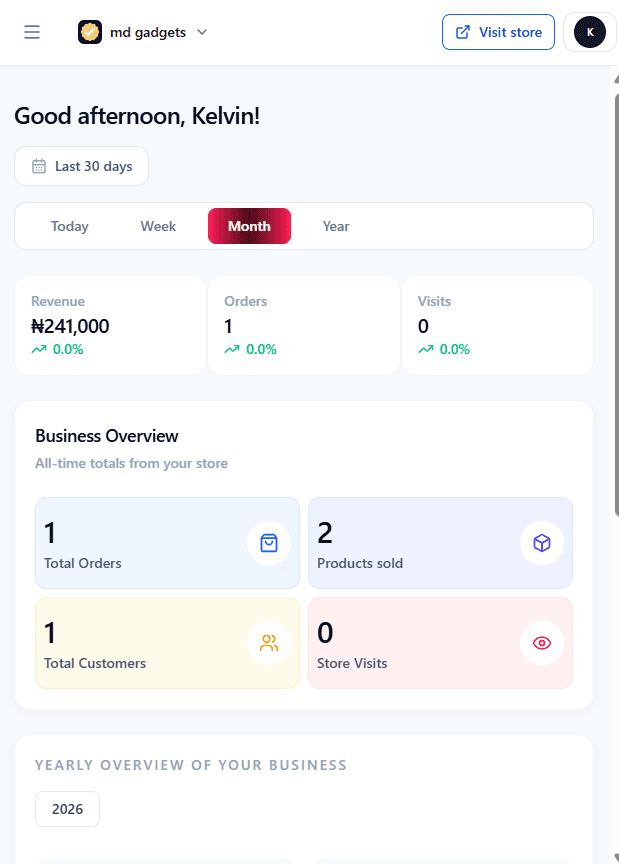Click the people icon in Total Customers
Screen dimensions: 619x864
coord(269,643)
